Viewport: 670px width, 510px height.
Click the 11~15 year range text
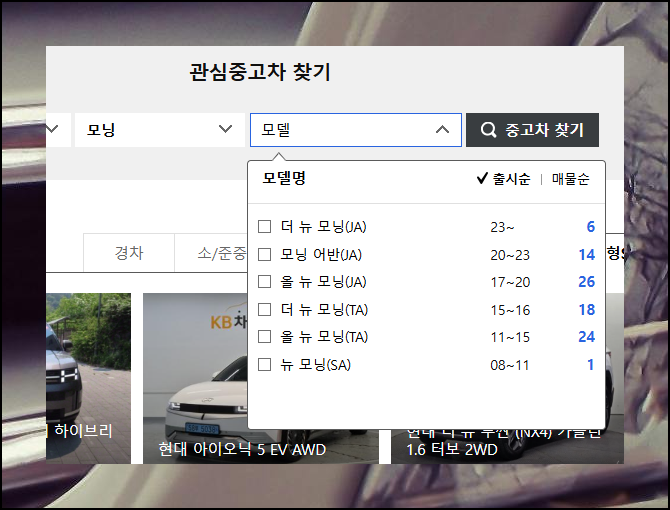click(x=510, y=337)
